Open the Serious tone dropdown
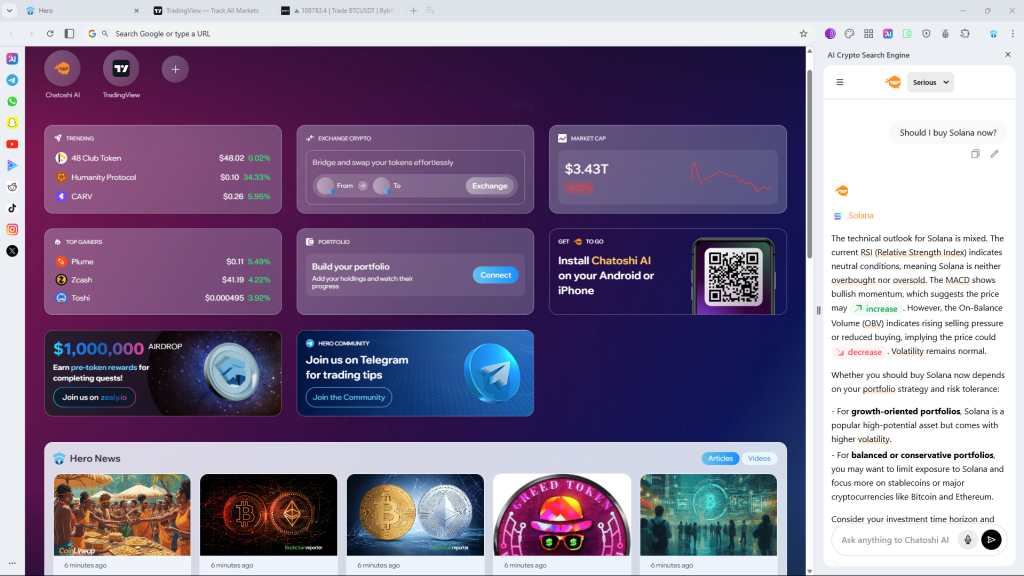This screenshot has height=576, width=1024. [930, 82]
